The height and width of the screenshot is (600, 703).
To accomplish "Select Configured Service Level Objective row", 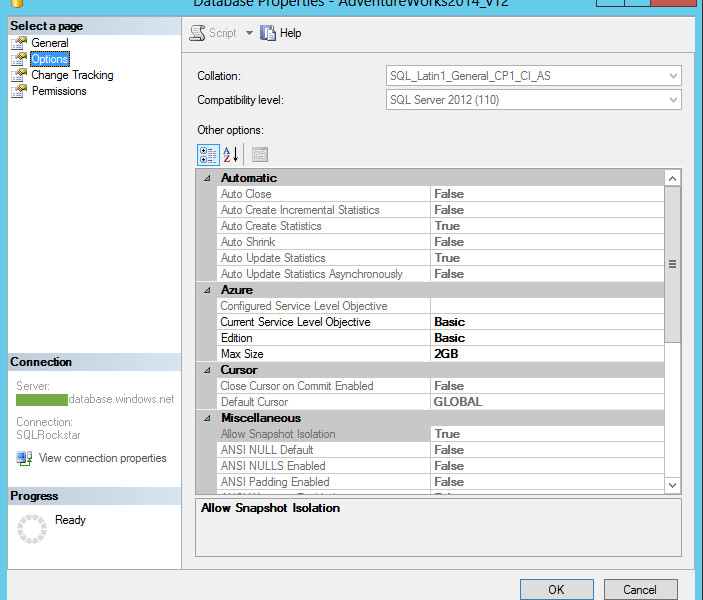I will (x=440, y=306).
